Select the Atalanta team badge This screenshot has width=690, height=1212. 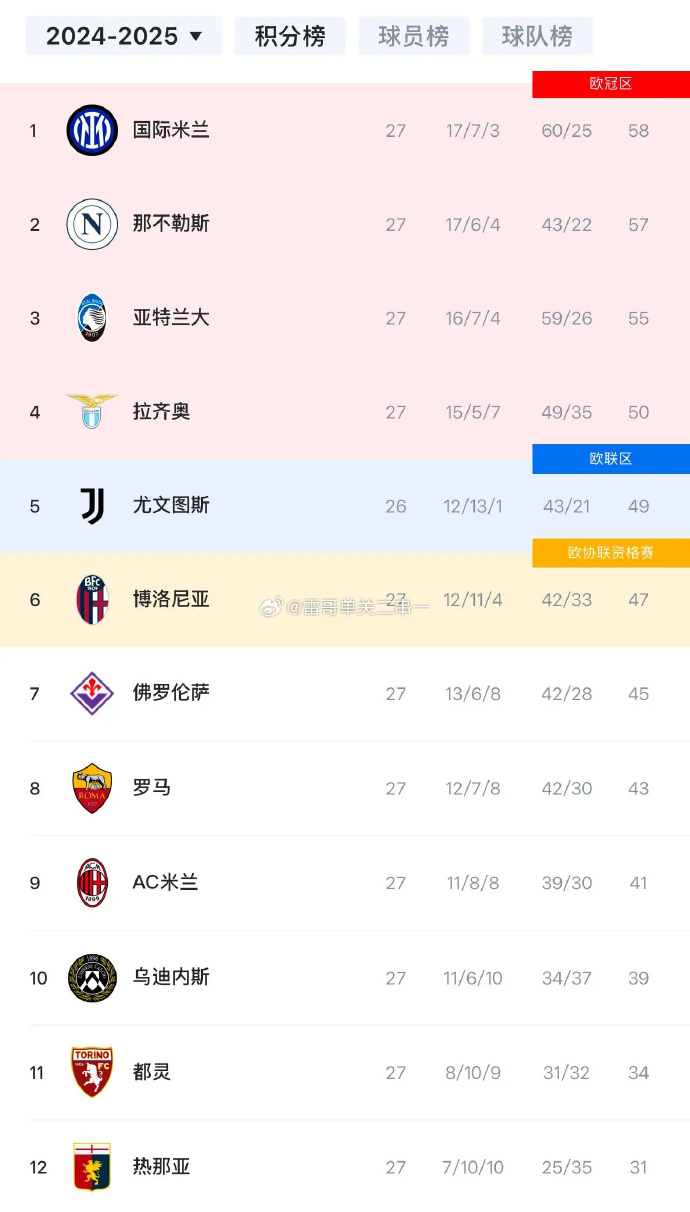coord(92,318)
